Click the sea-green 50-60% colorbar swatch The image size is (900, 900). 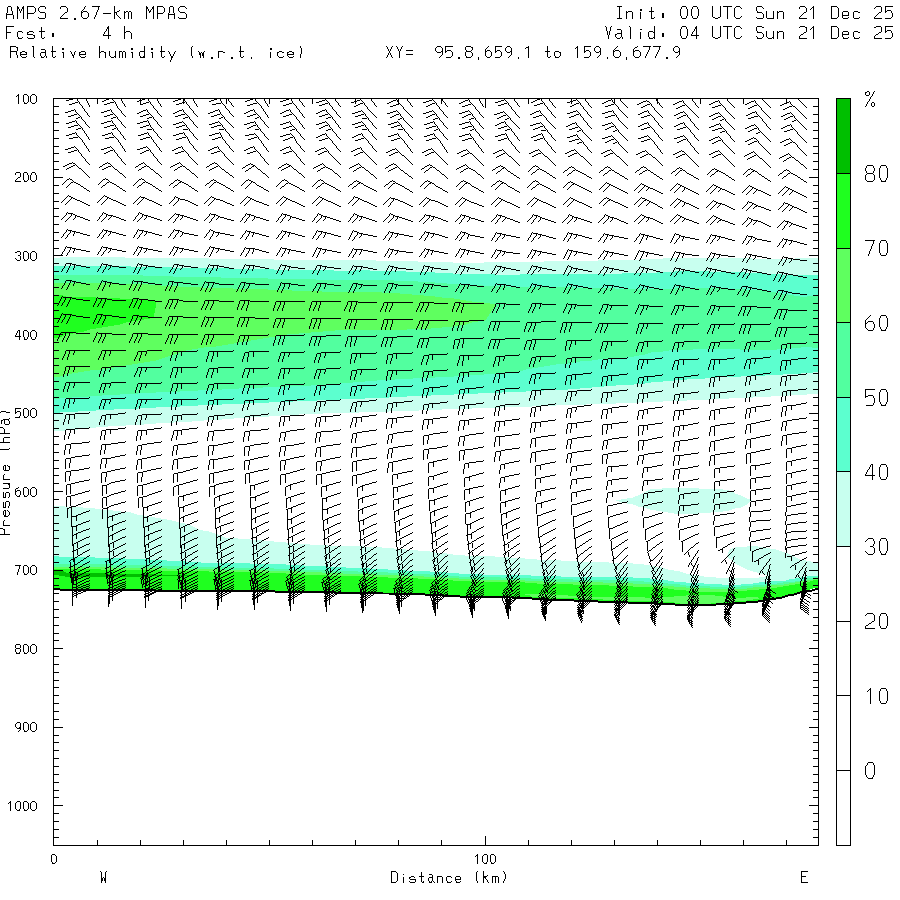tap(843, 360)
